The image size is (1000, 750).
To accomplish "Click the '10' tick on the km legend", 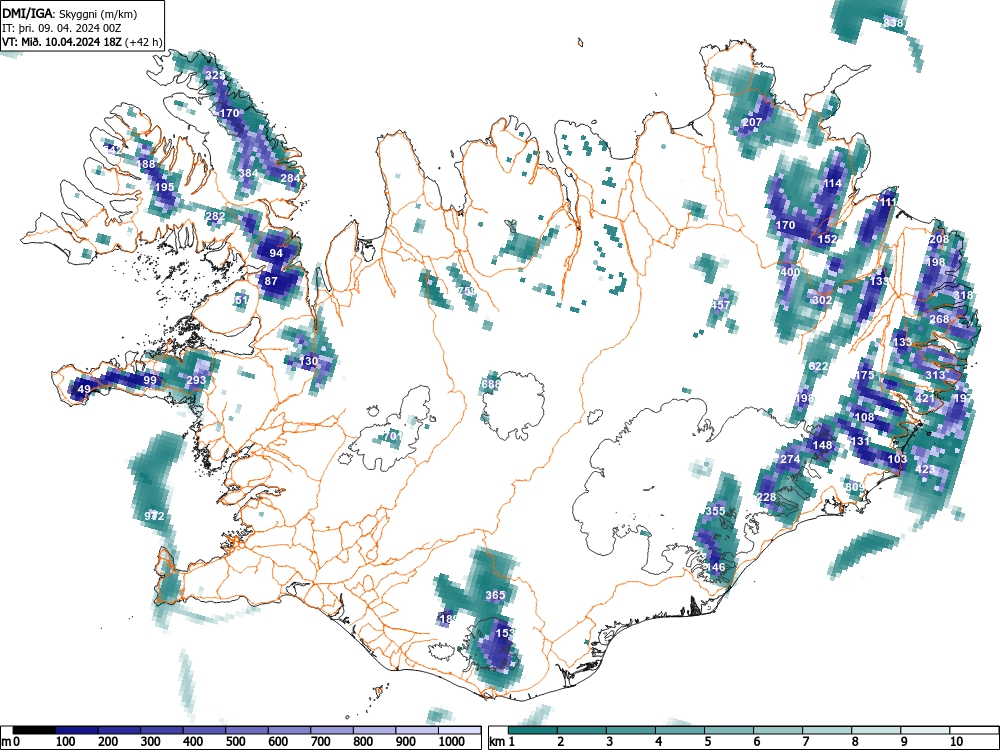I will (x=955, y=742).
